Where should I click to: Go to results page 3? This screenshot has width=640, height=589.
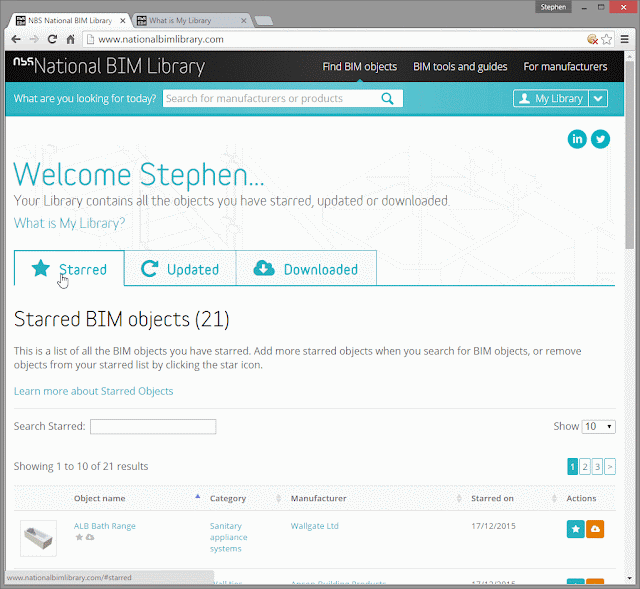[x=597, y=467]
